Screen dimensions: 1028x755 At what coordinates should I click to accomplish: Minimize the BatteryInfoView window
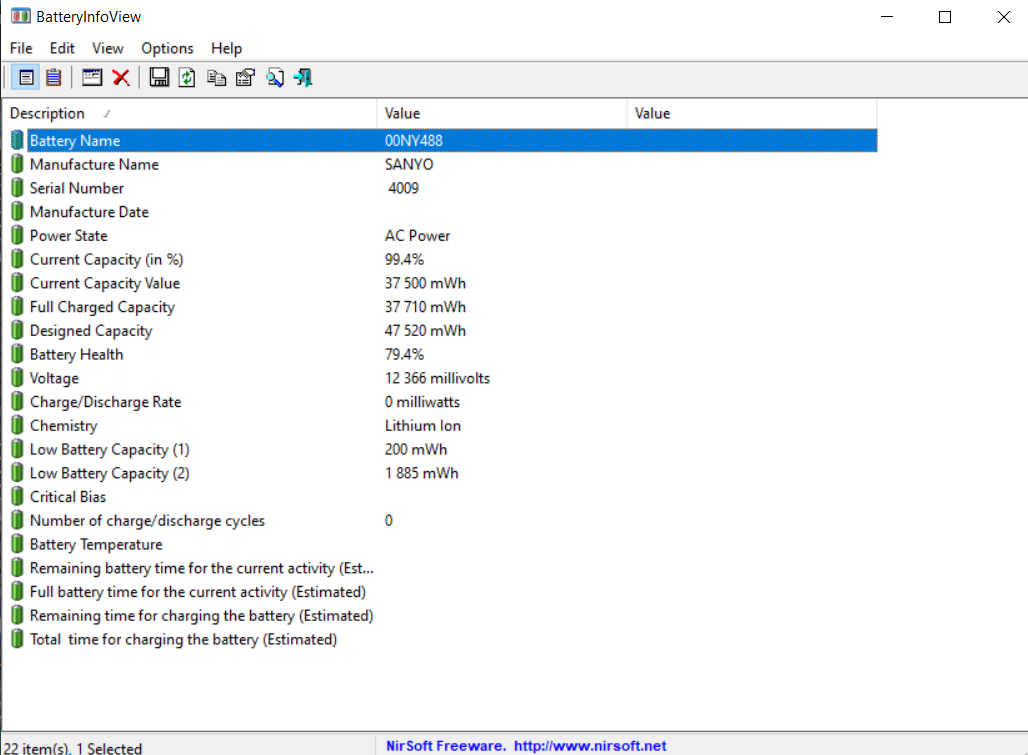886,17
